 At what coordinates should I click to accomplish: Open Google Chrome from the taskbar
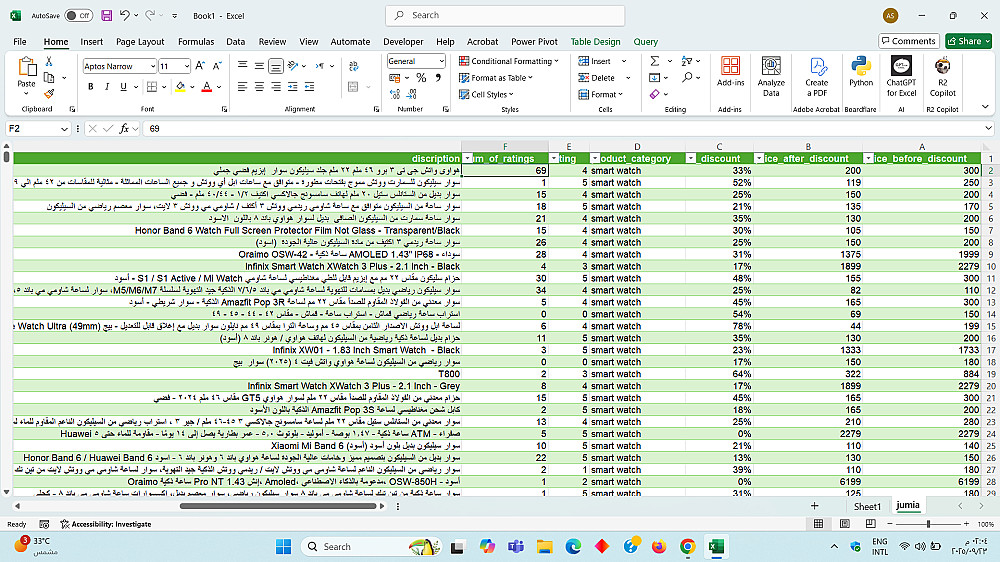[x=688, y=547]
